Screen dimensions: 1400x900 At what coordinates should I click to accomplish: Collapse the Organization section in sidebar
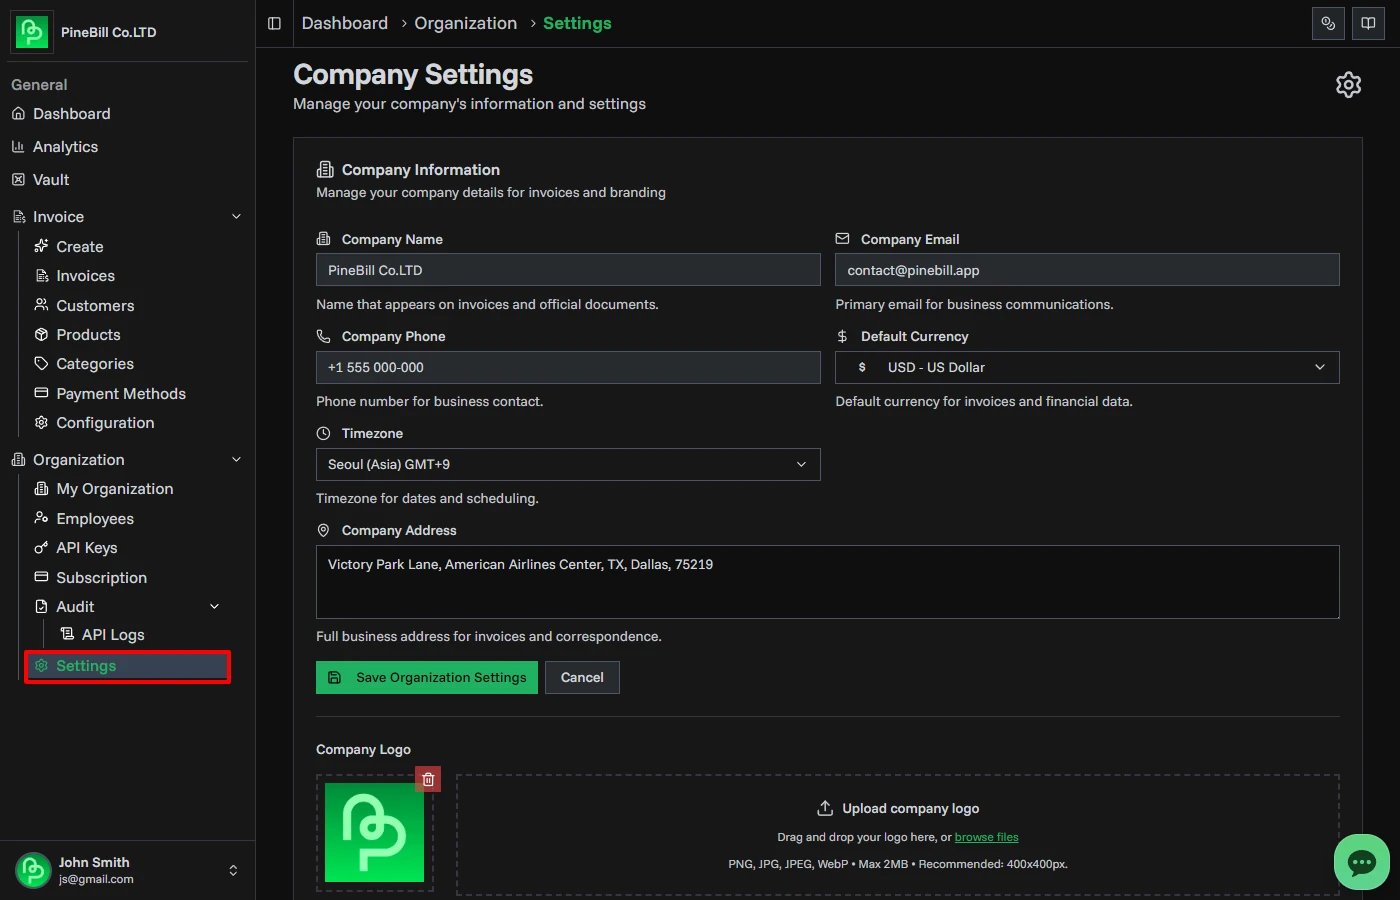coord(236,459)
